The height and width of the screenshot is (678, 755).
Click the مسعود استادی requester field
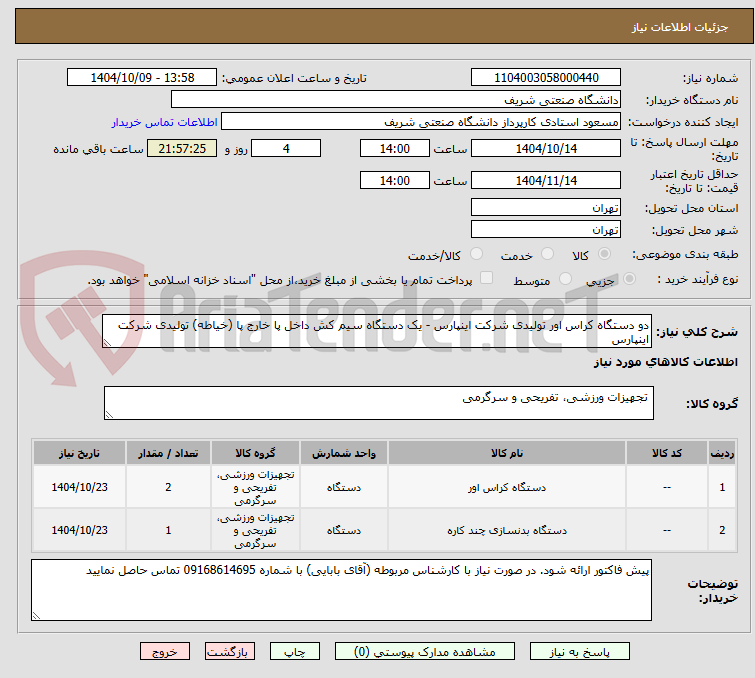[x=420, y=122]
